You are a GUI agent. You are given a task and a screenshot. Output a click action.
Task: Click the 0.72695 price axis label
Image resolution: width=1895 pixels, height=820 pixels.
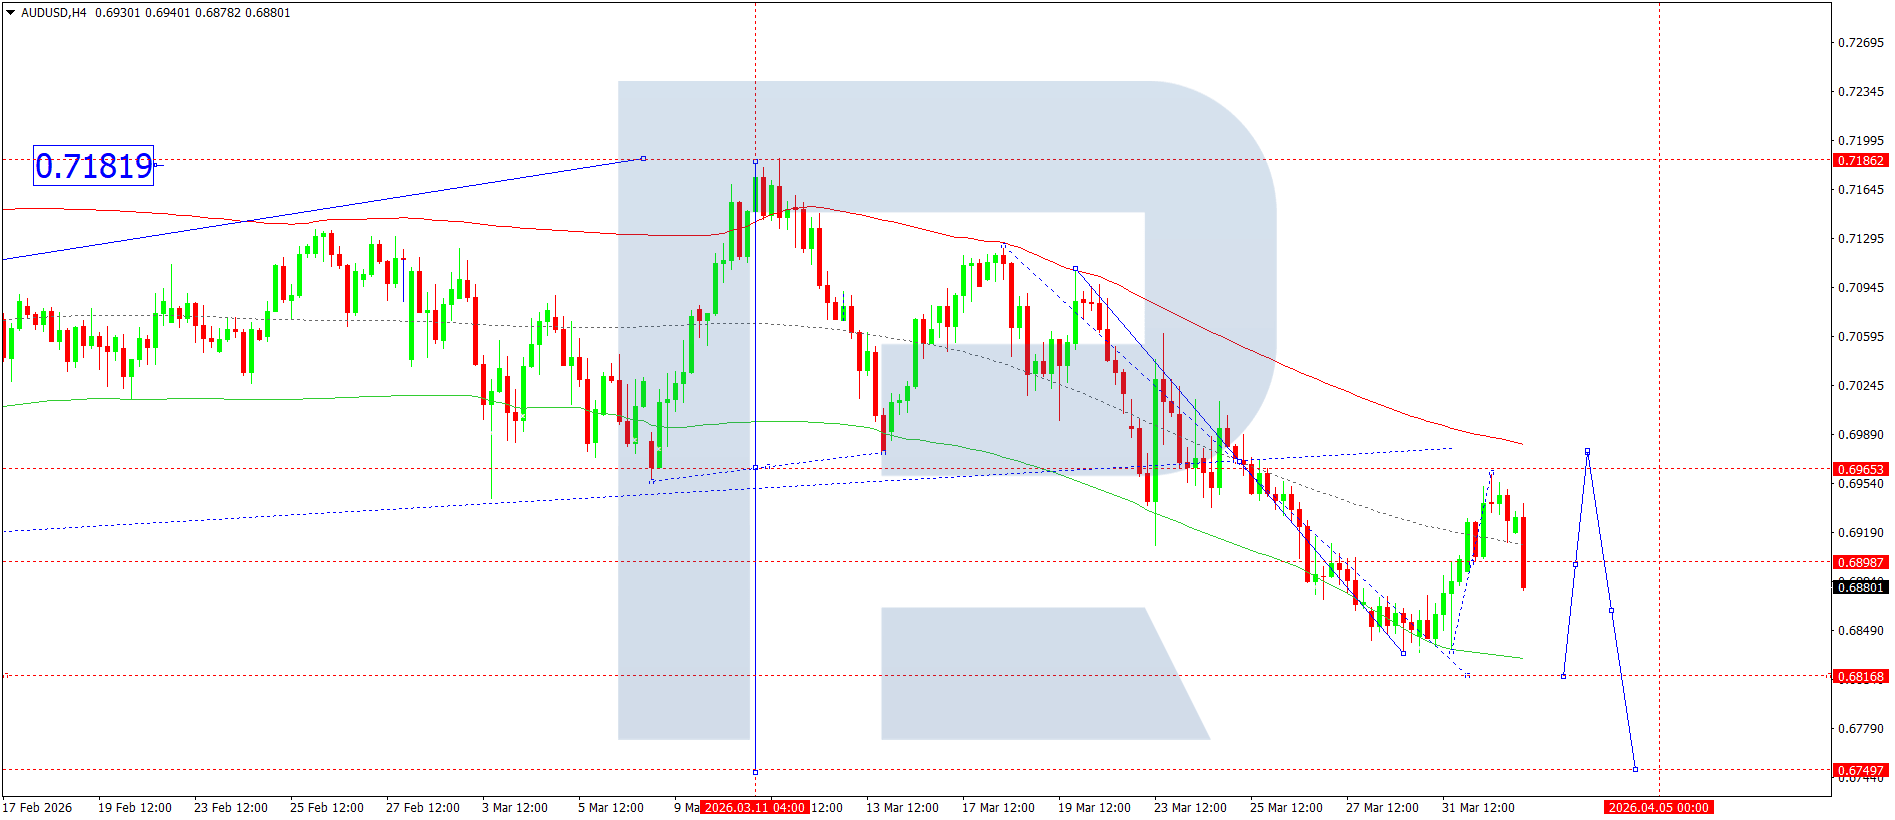(1860, 43)
